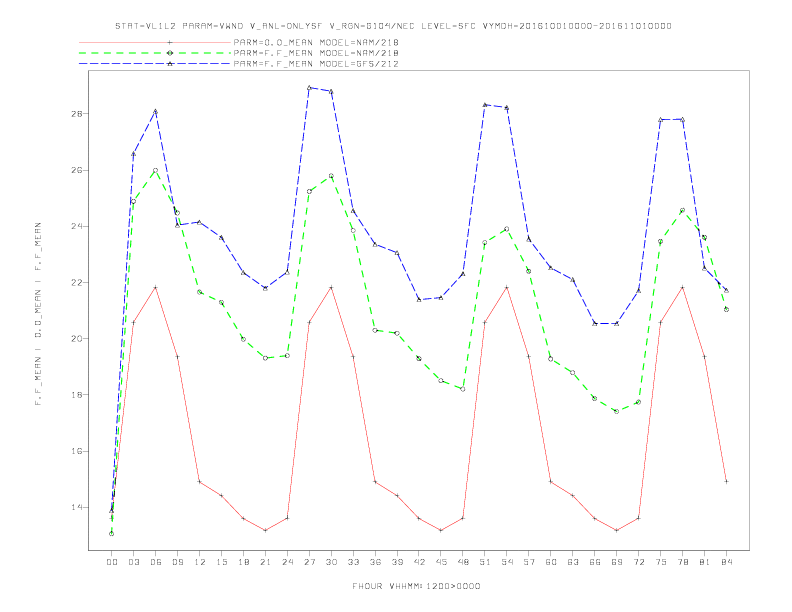Image resolution: width=792 pixels, height=612 pixels.
Task: Click y-axis tick label '26'
Action: tap(77, 170)
